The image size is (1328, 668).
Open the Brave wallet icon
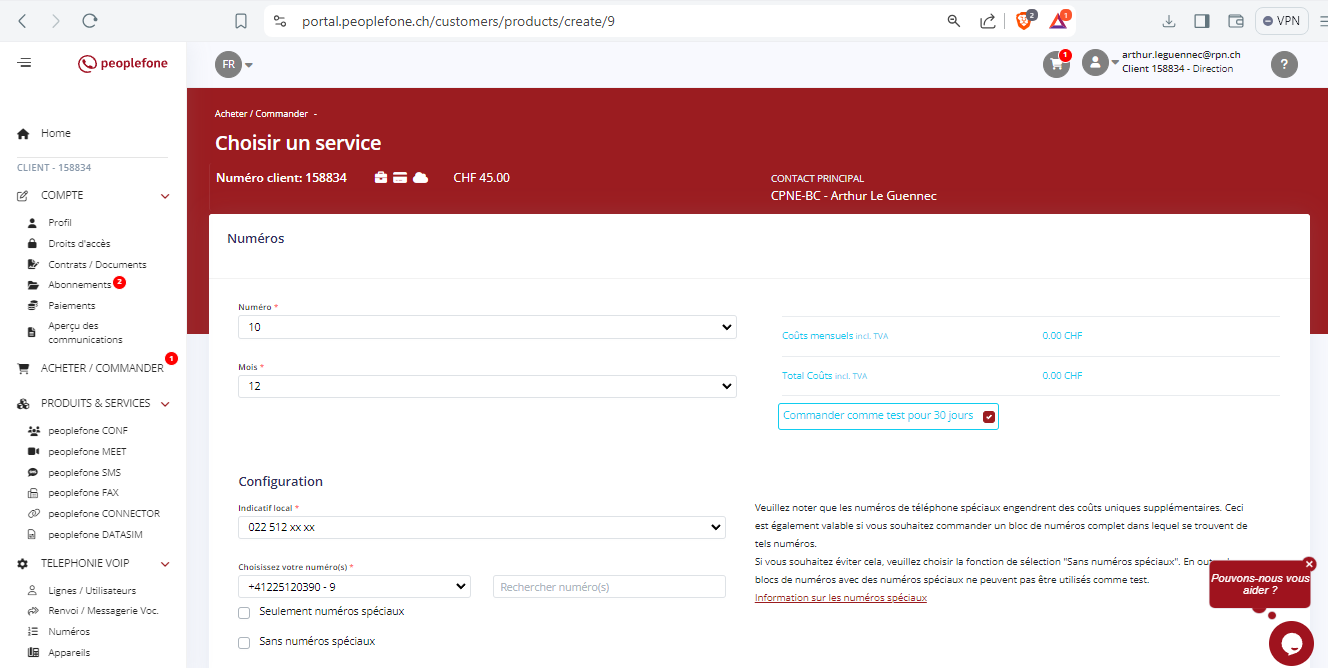[1236, 20]
